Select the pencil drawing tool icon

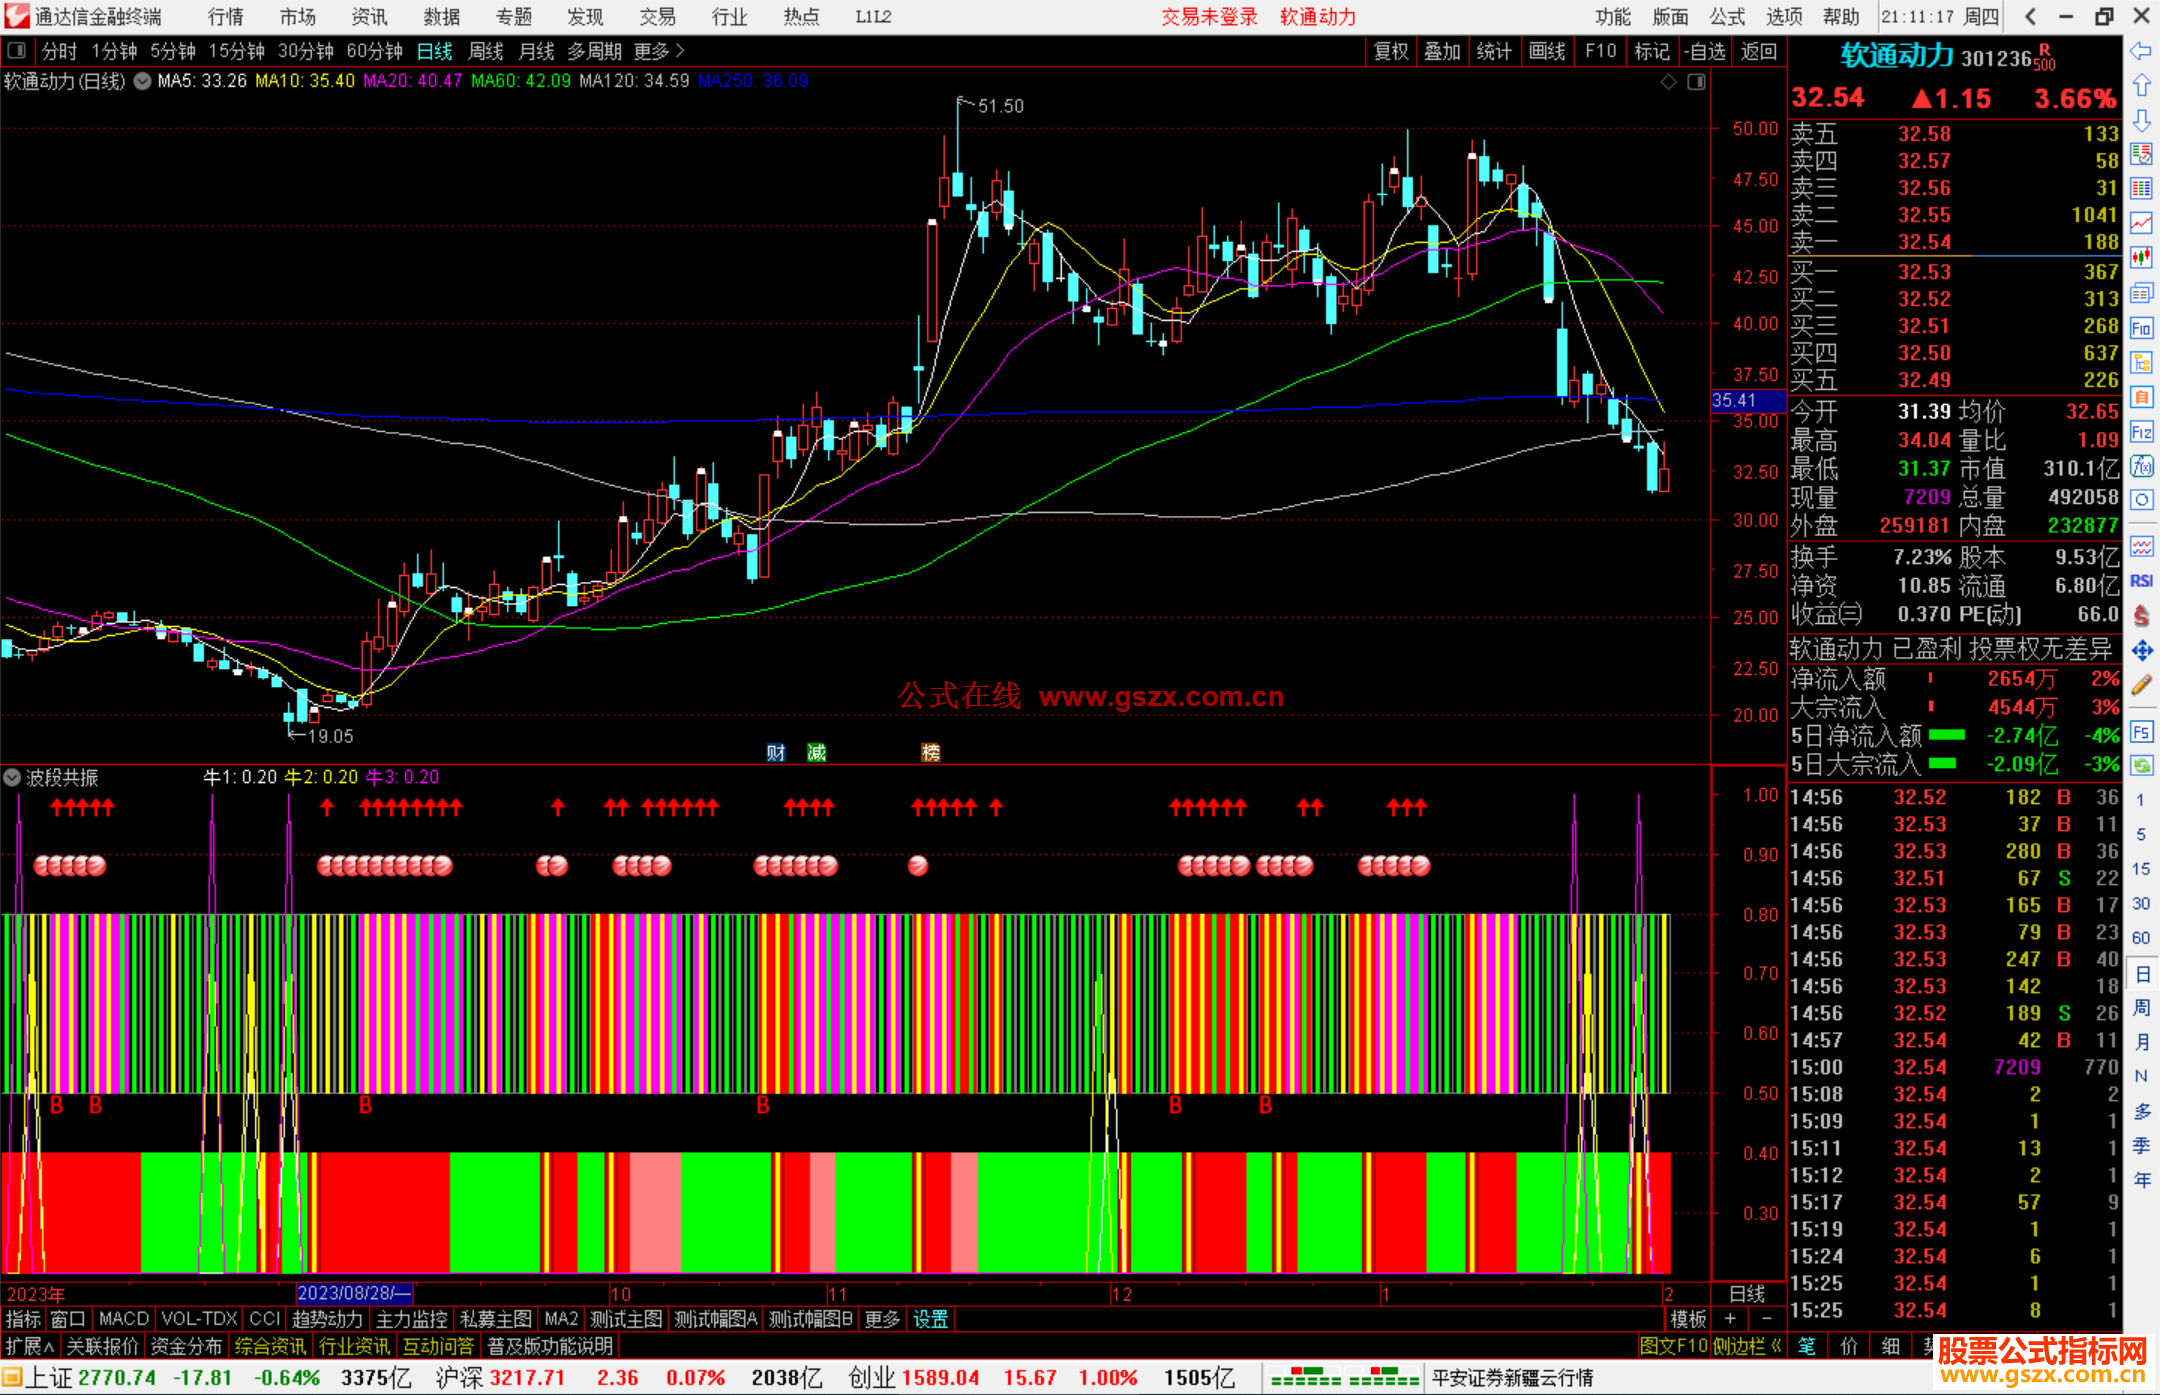(2141, 685)
